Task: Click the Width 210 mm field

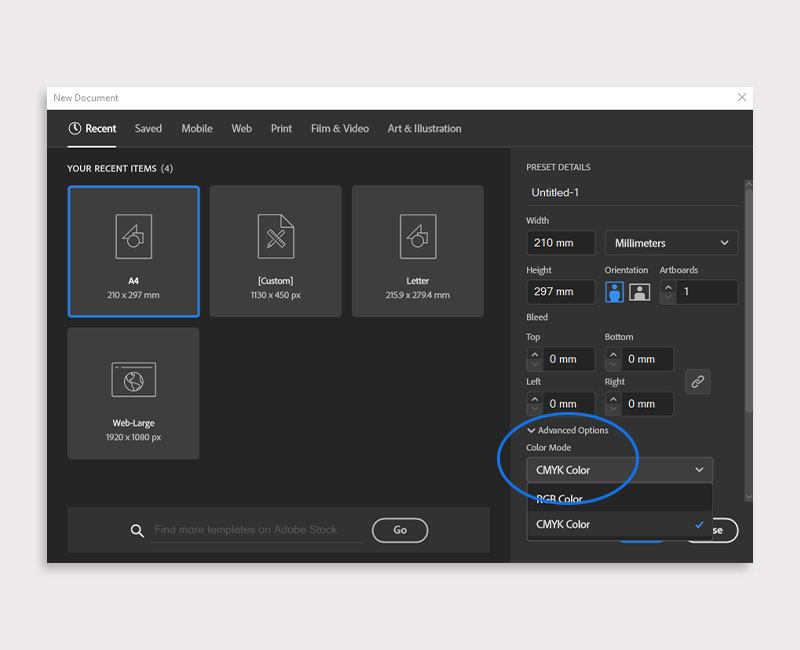Action: tap(561, 243)
